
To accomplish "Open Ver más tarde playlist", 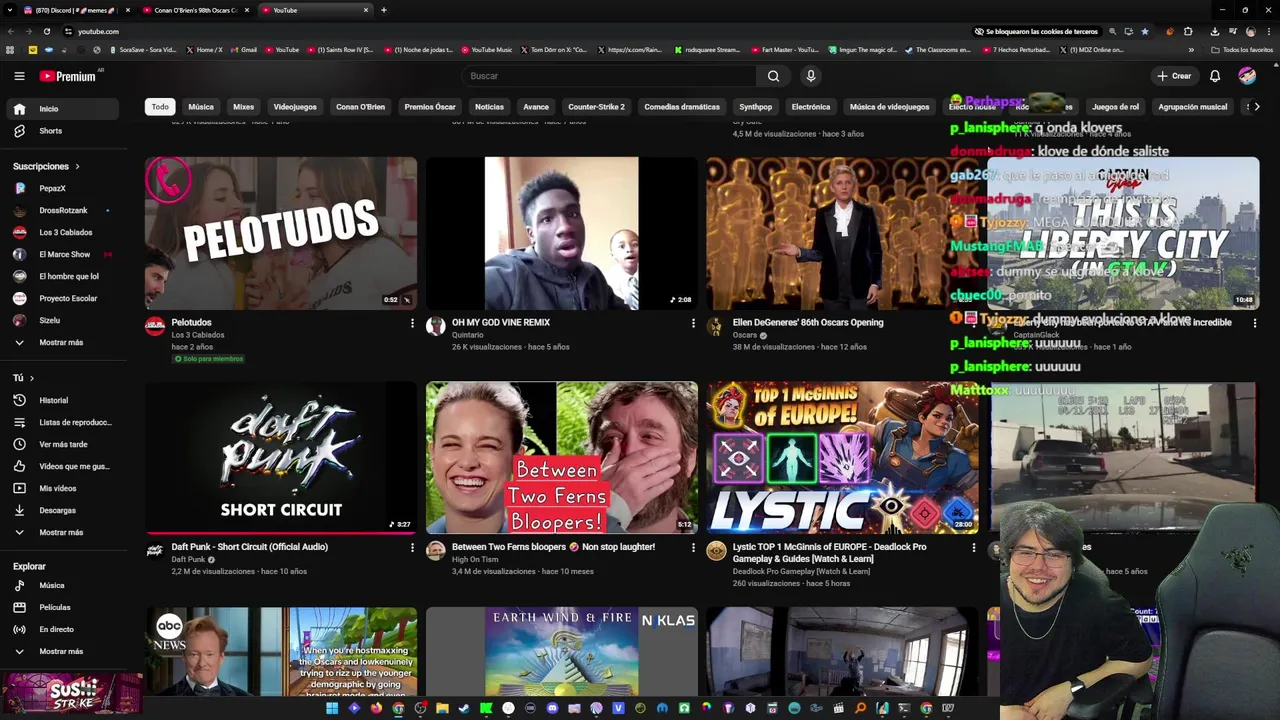I will tap(62, 444).
